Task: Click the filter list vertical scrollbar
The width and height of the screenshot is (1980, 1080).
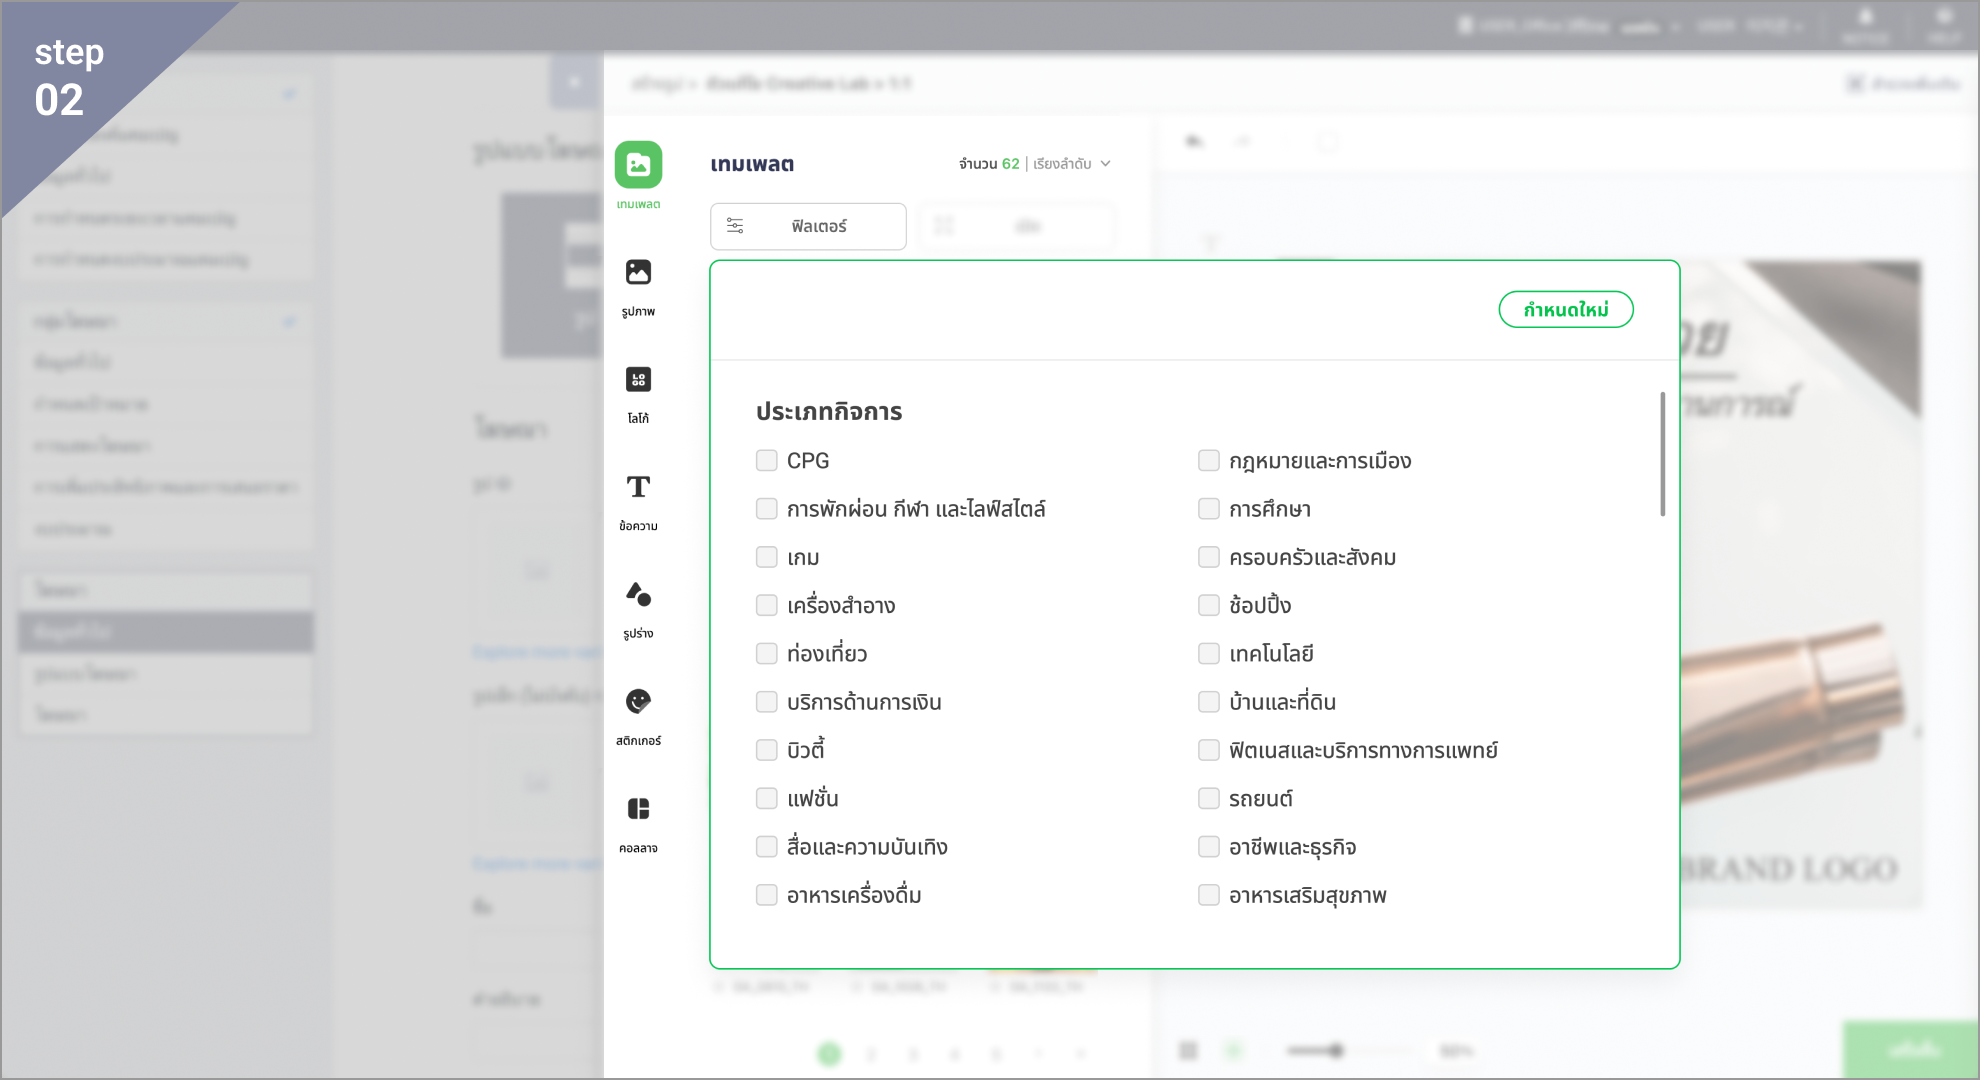Action: 1662,455
